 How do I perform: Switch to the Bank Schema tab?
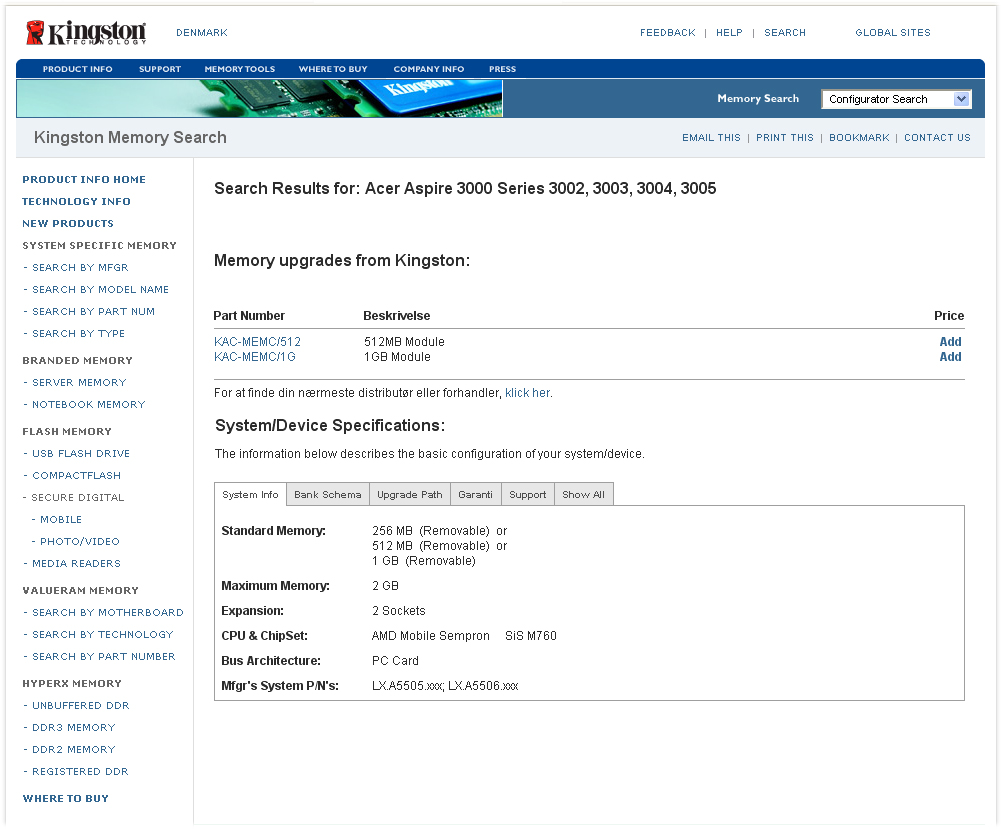(x=328, y=495)
